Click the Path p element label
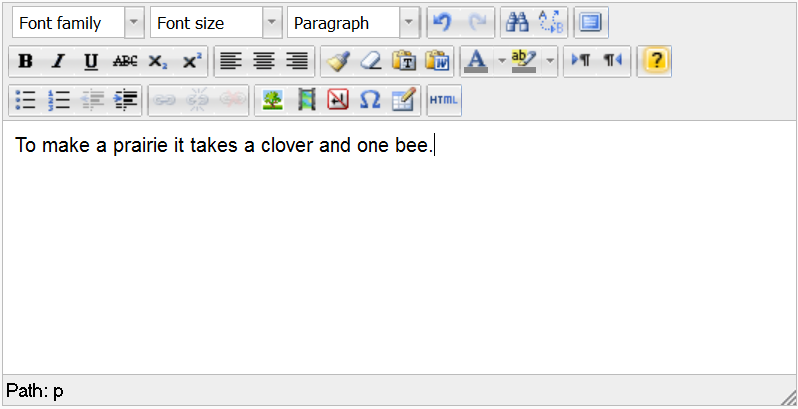798x409 pixels. tap(58, 391)
